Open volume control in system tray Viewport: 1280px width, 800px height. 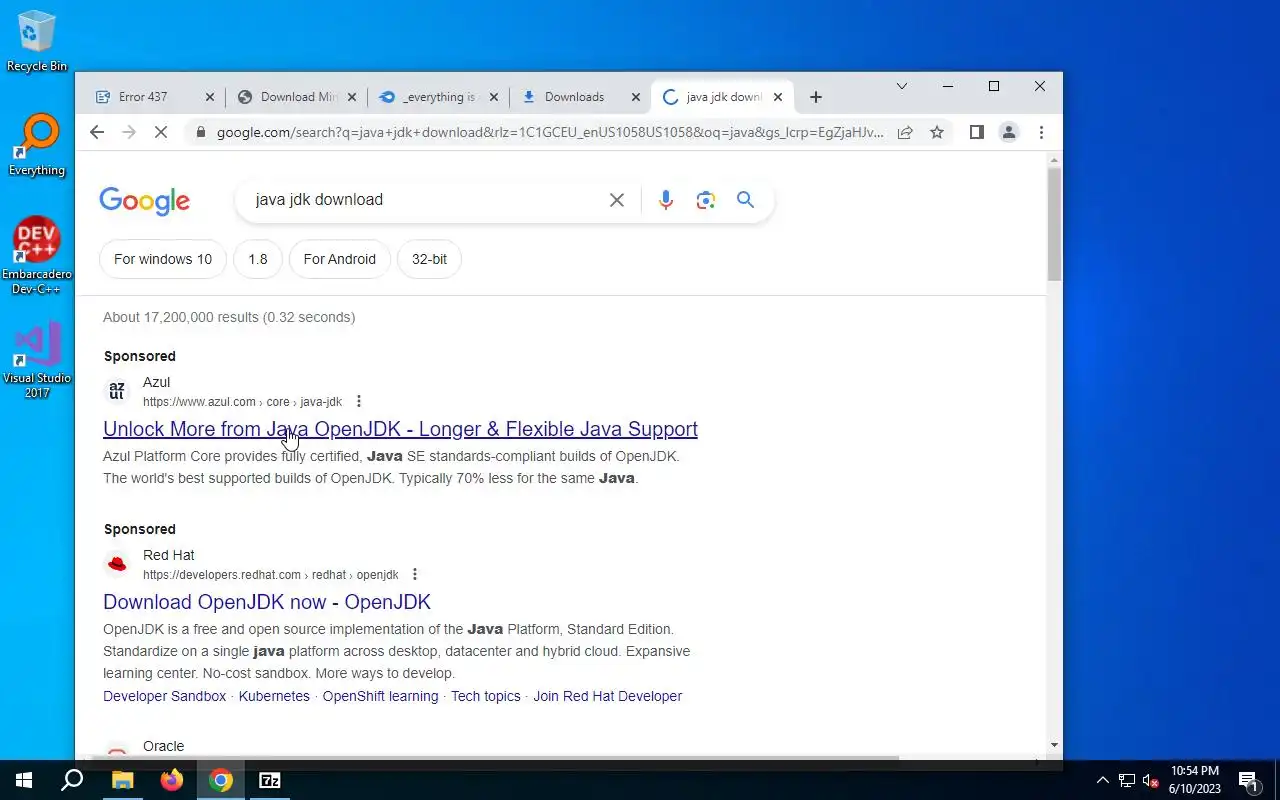1150,781
